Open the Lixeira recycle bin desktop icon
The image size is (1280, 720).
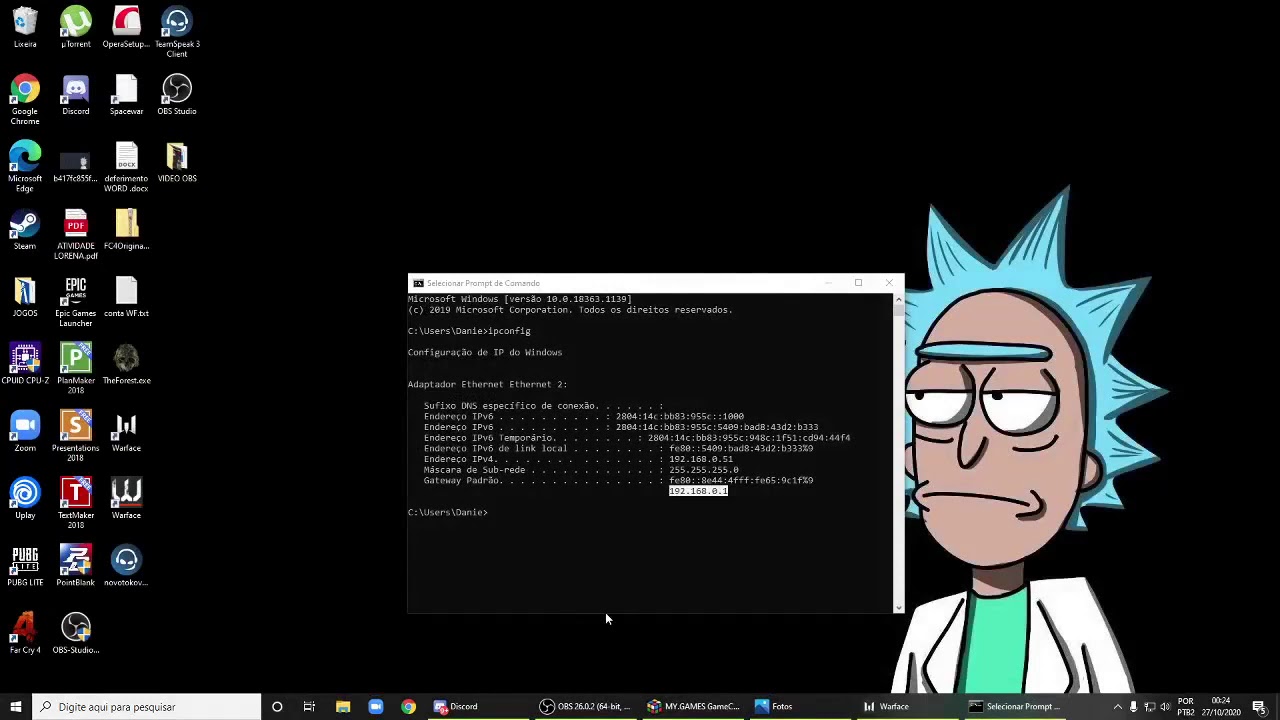coord(25,27)
